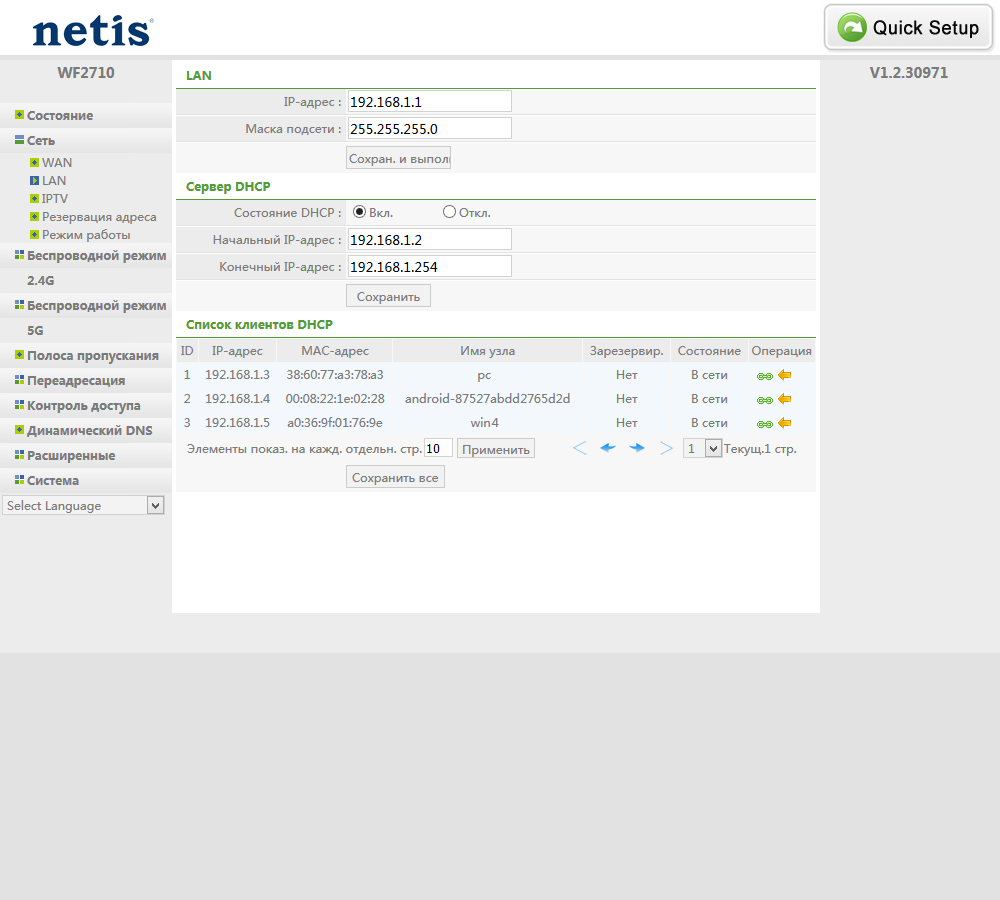This screenshot has width=1000, height=900.
Task: Click the orange arrow icon for pc row
Action: (784, 375)
